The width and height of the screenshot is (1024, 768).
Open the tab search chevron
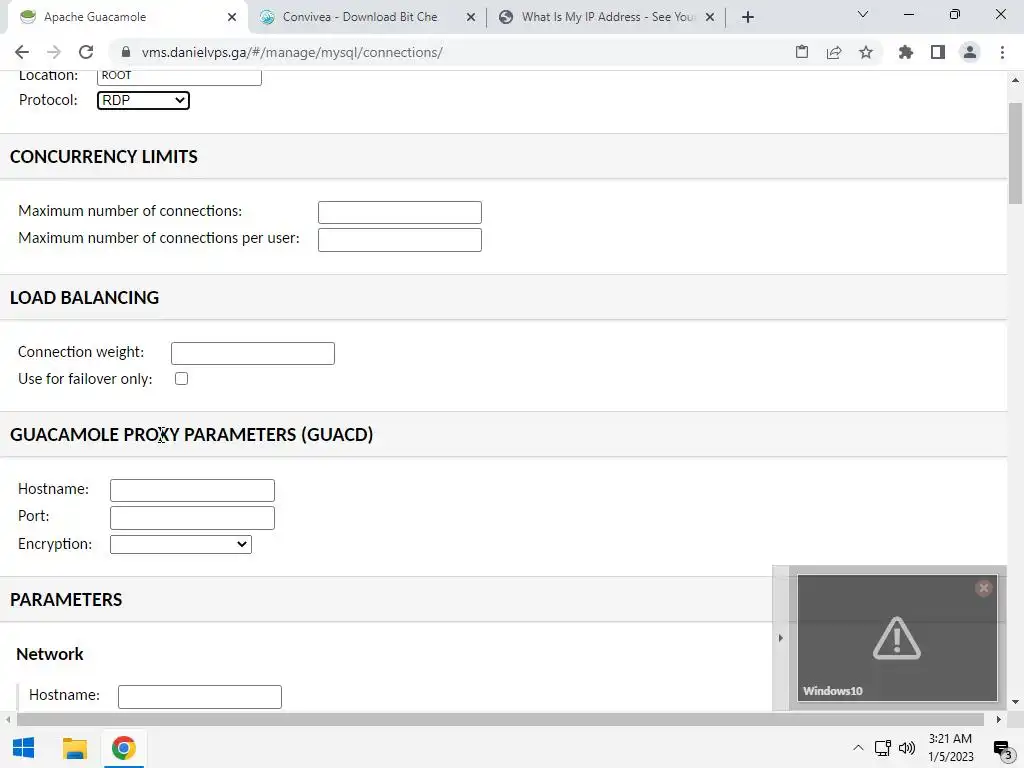pos(863,14)
